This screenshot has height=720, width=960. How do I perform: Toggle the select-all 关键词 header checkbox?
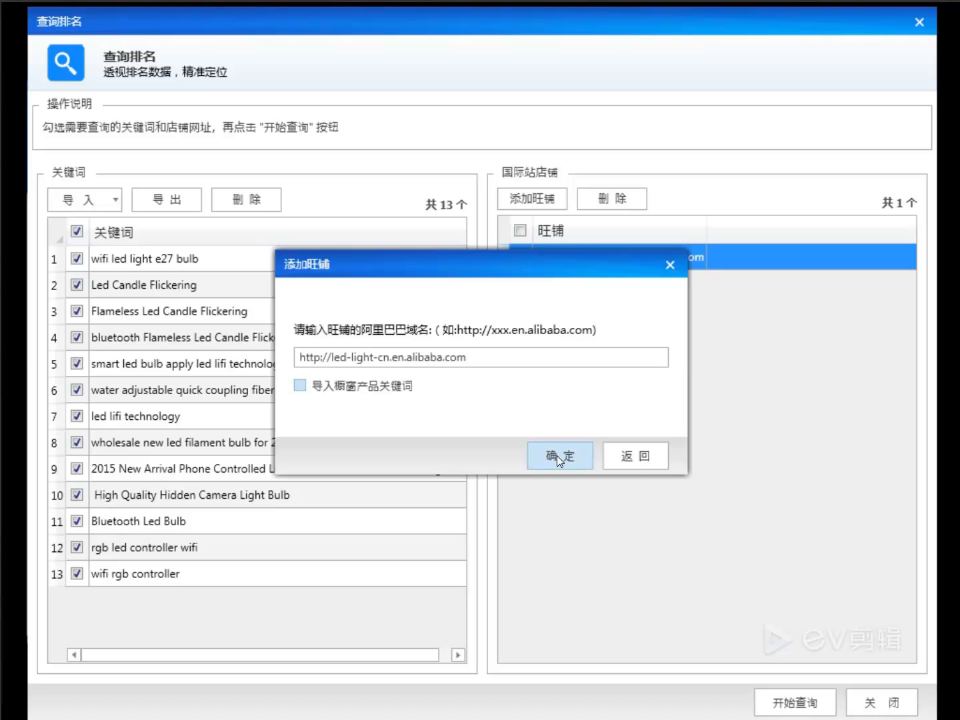tap(77, 231)
